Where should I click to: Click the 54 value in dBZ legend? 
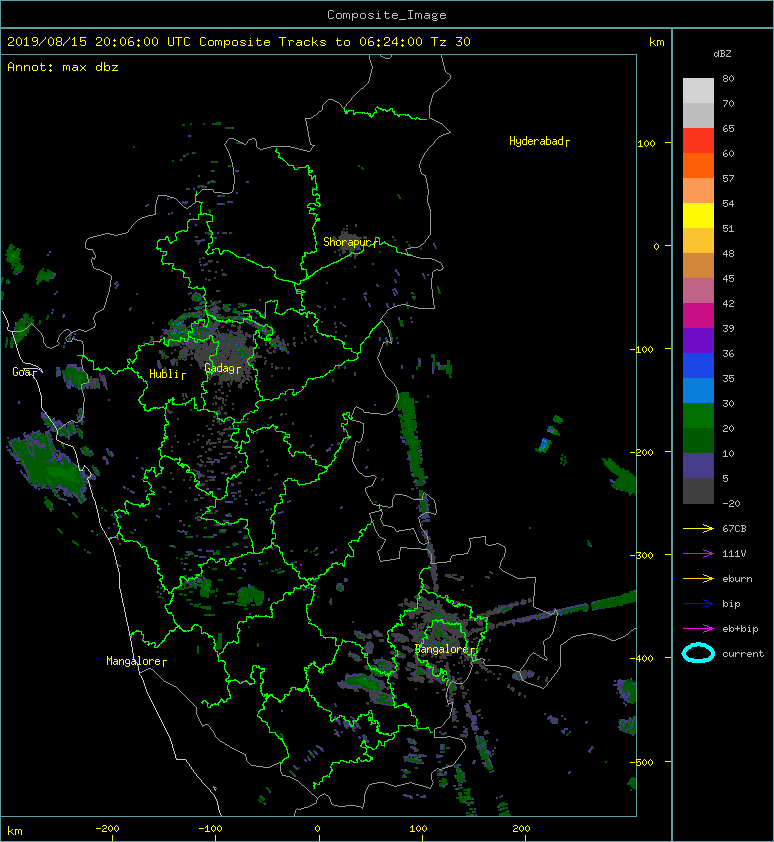[x=728, y=204]
